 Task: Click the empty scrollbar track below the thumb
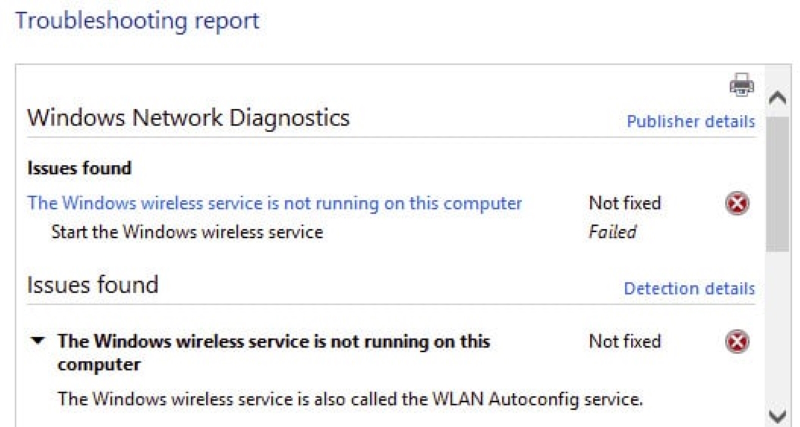point(778,329)
